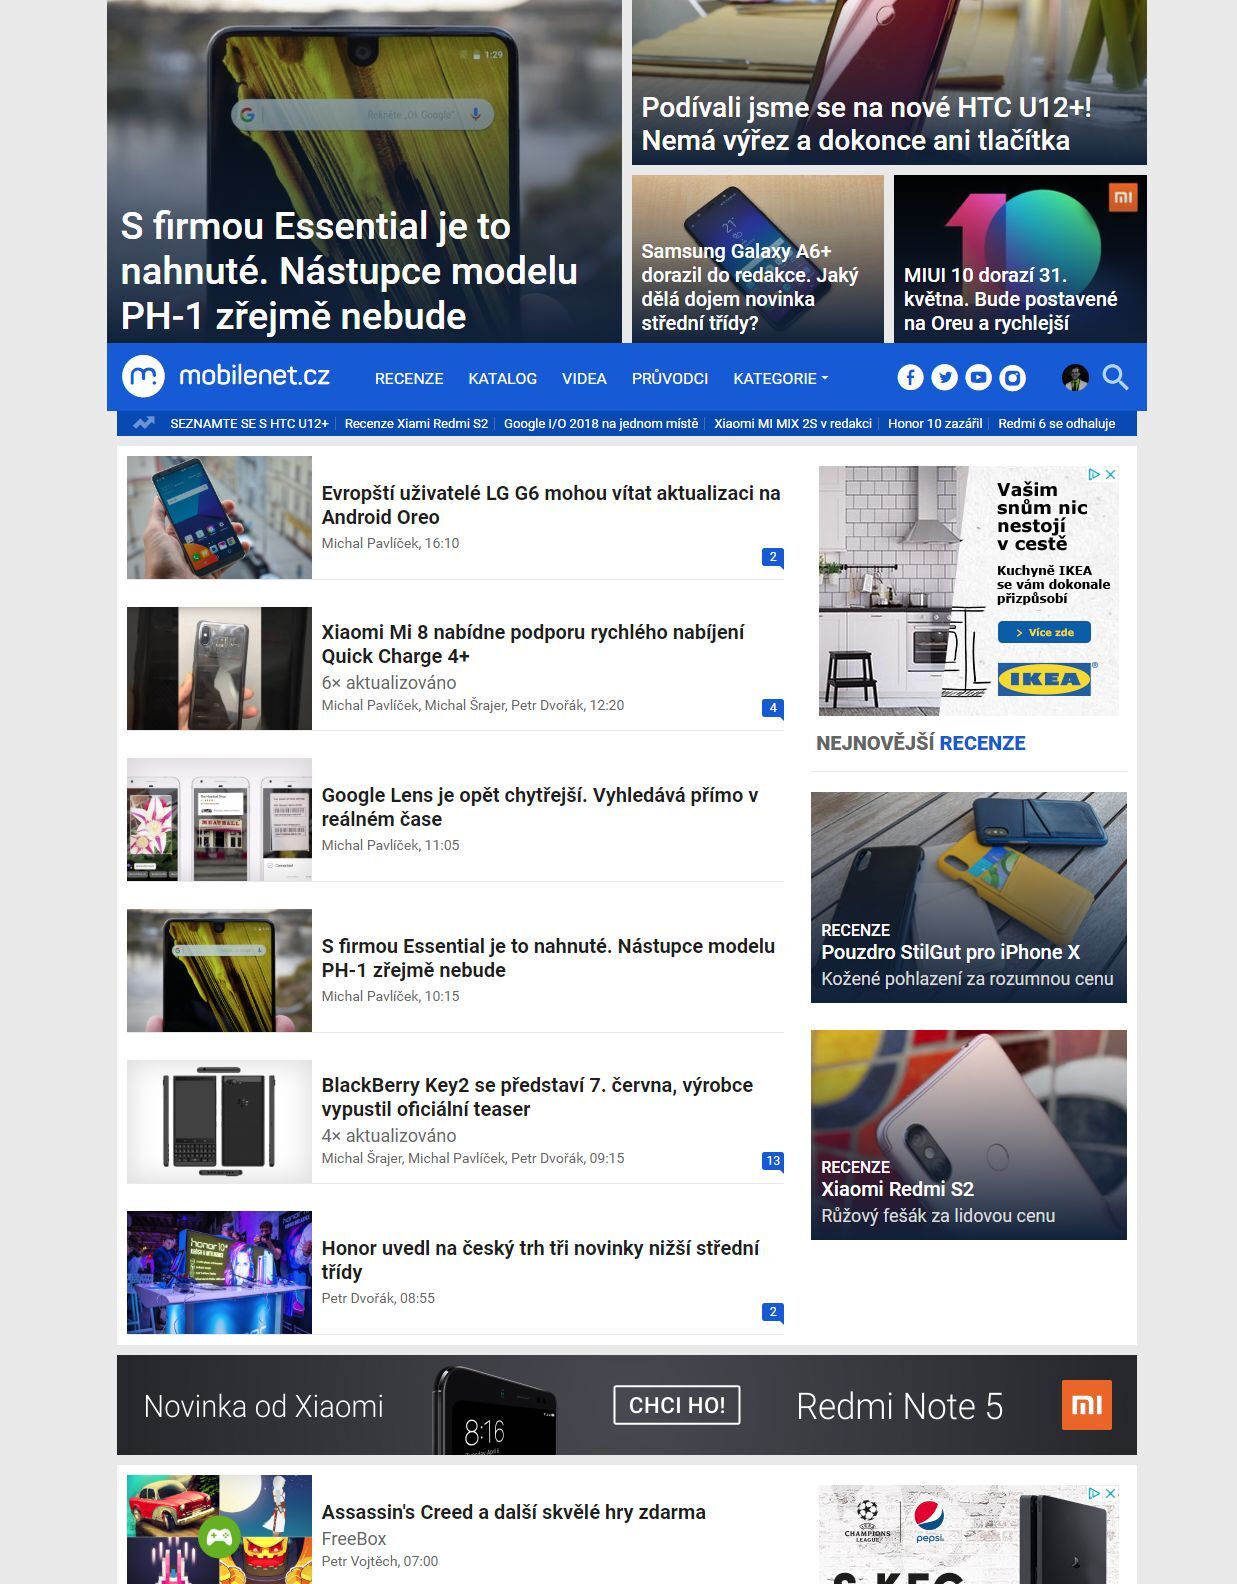The image size is (1237, 1584).
Task: Click the Mi logo on Redmi Note 5 banner
Action: [x=1086, y=1405]
